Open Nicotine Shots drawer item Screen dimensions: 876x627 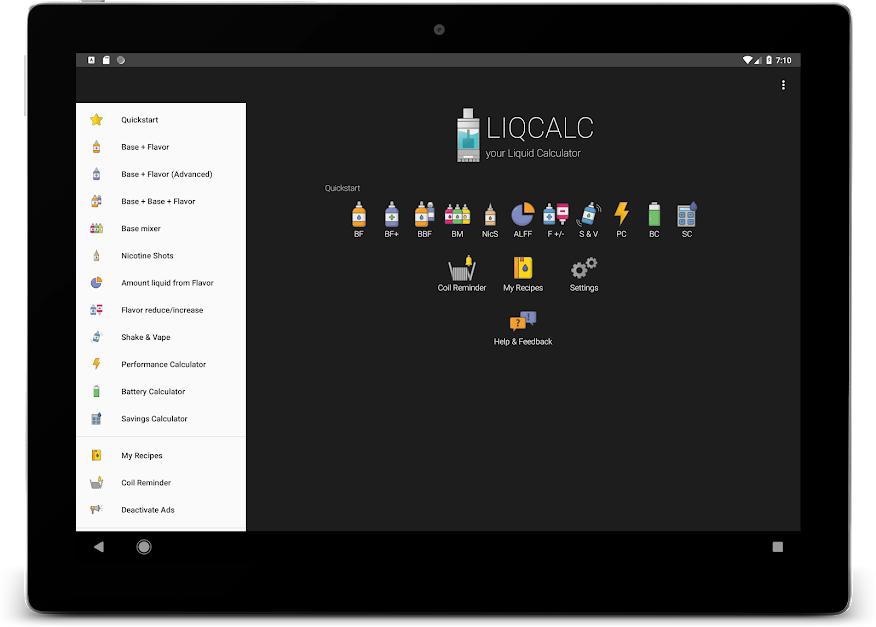[161, 255]
